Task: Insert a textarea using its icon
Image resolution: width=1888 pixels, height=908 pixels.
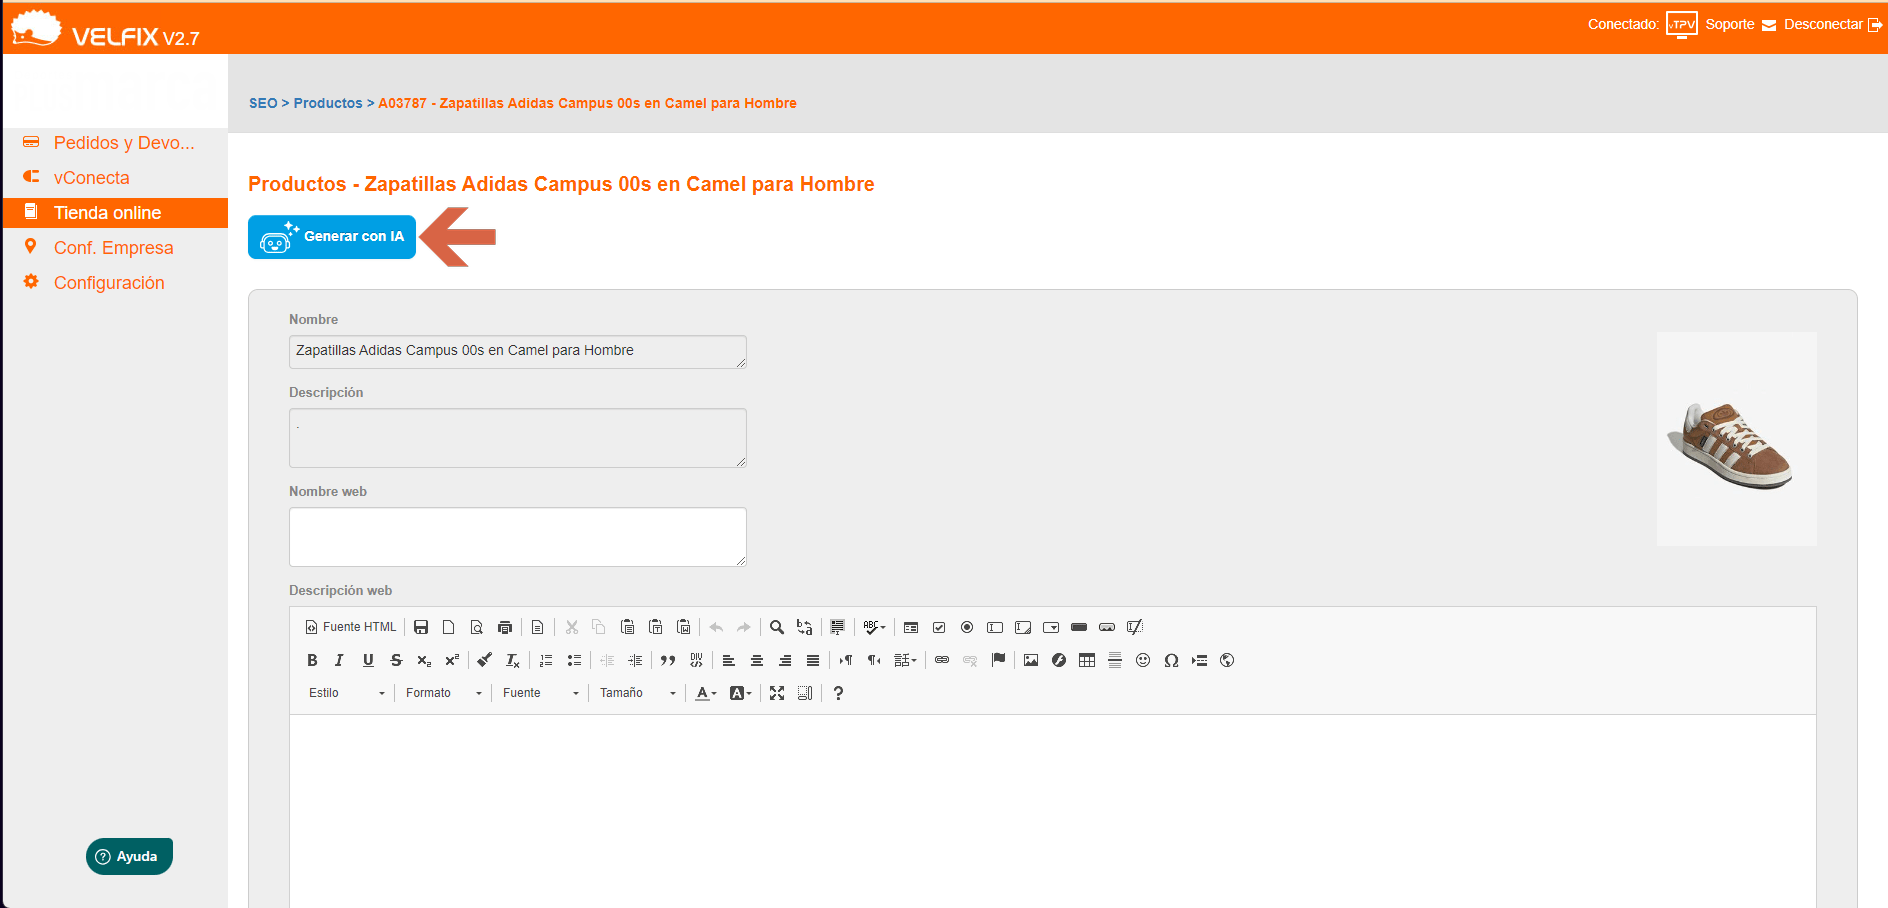Action: tap(1023, 627)
